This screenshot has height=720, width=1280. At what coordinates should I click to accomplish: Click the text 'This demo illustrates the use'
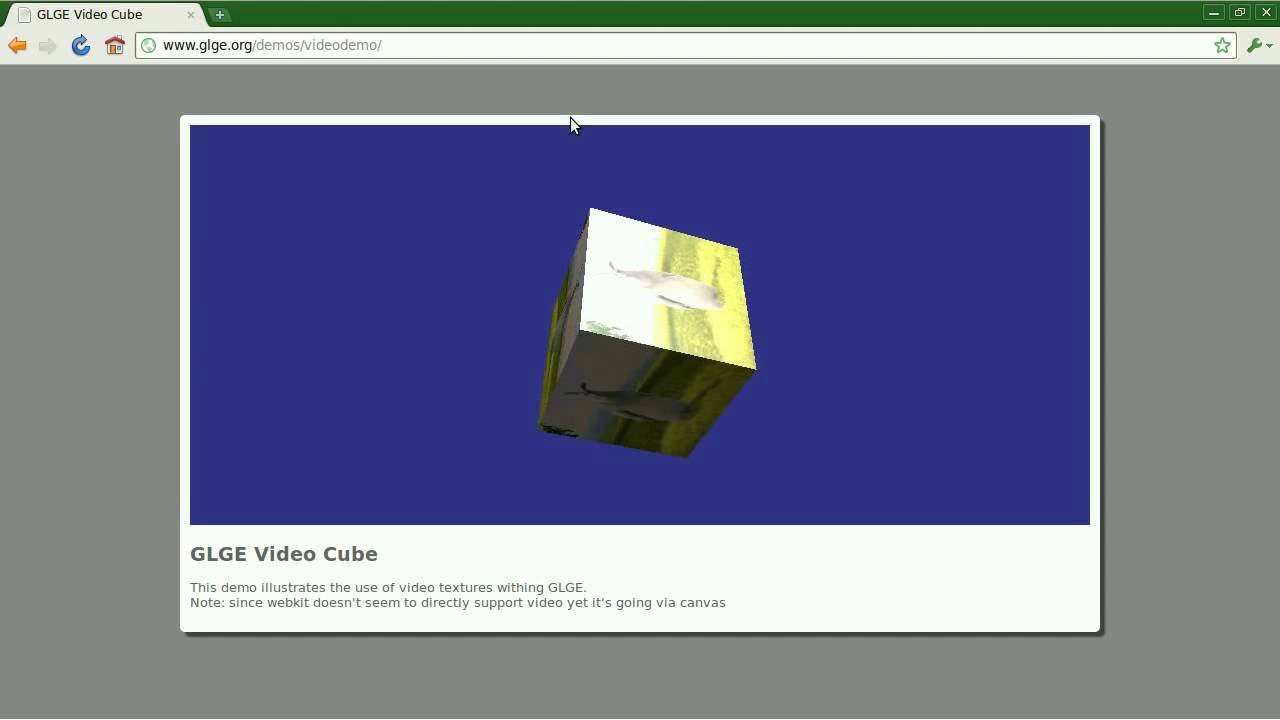pyautogui.click(x=282, y=588)
